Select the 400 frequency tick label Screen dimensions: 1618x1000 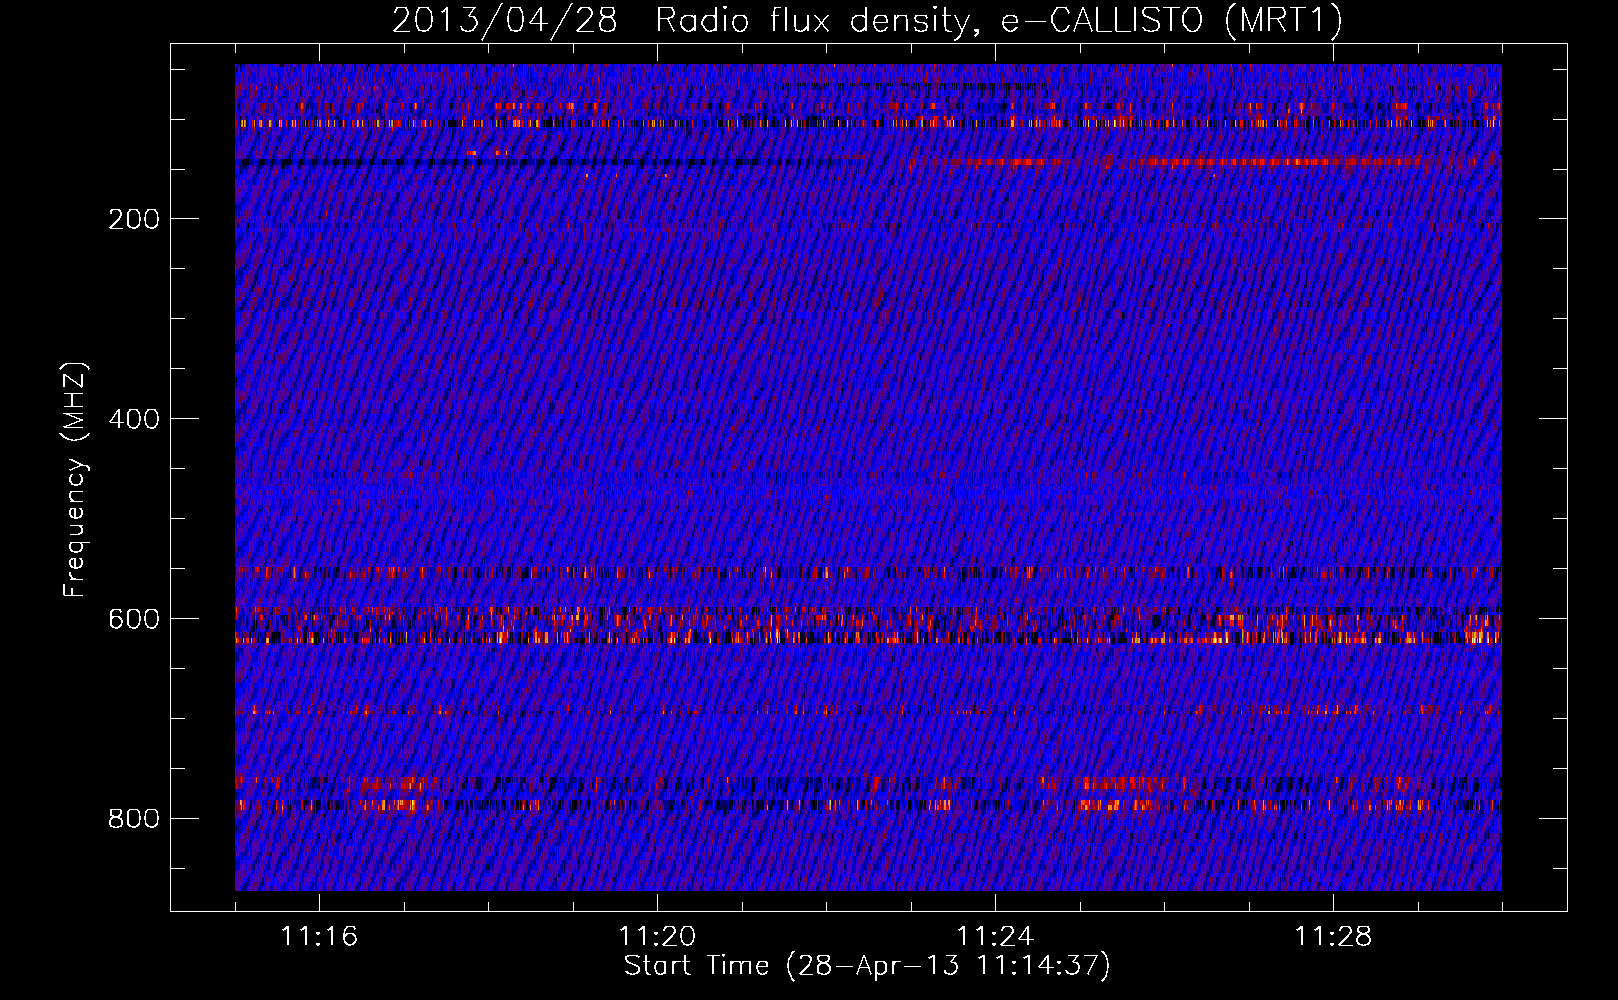pyautogui.click(x=134, y=419)
